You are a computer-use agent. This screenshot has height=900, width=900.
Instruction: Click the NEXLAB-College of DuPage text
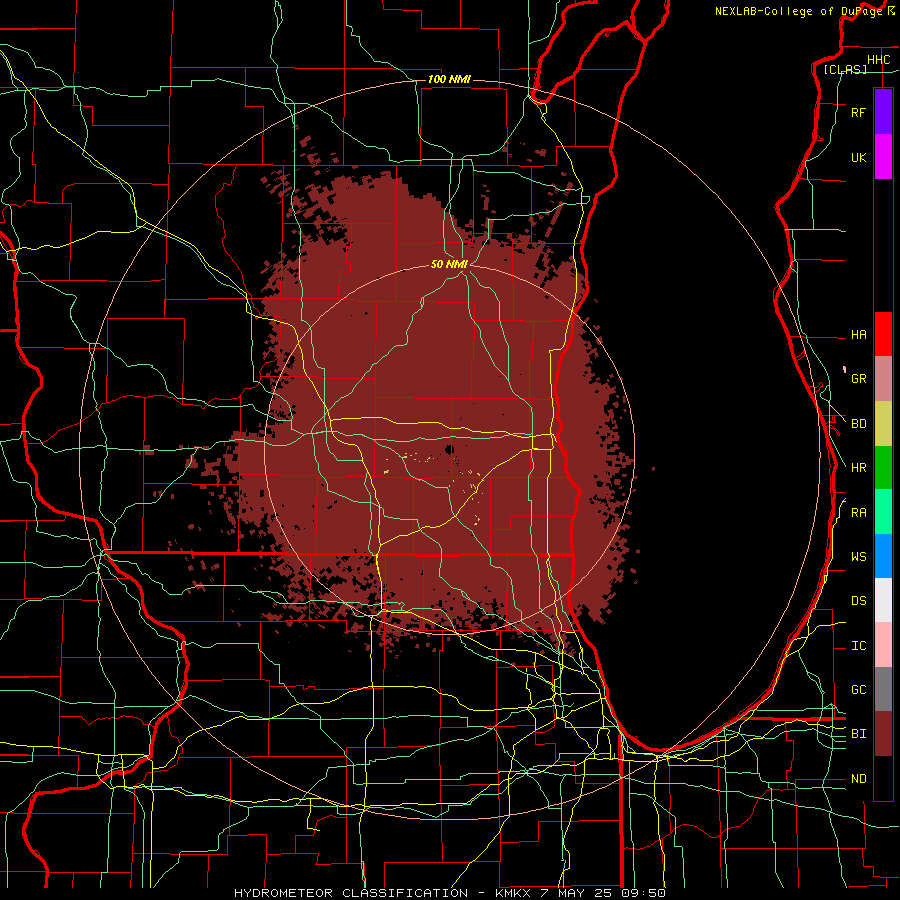(798, 11)
